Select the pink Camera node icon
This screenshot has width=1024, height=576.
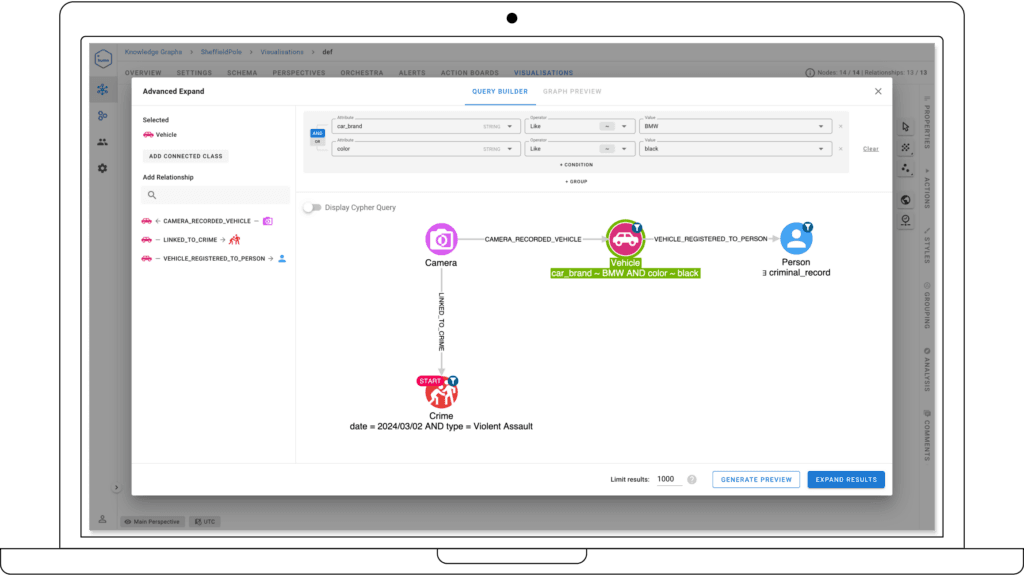(x=440, y=239)
